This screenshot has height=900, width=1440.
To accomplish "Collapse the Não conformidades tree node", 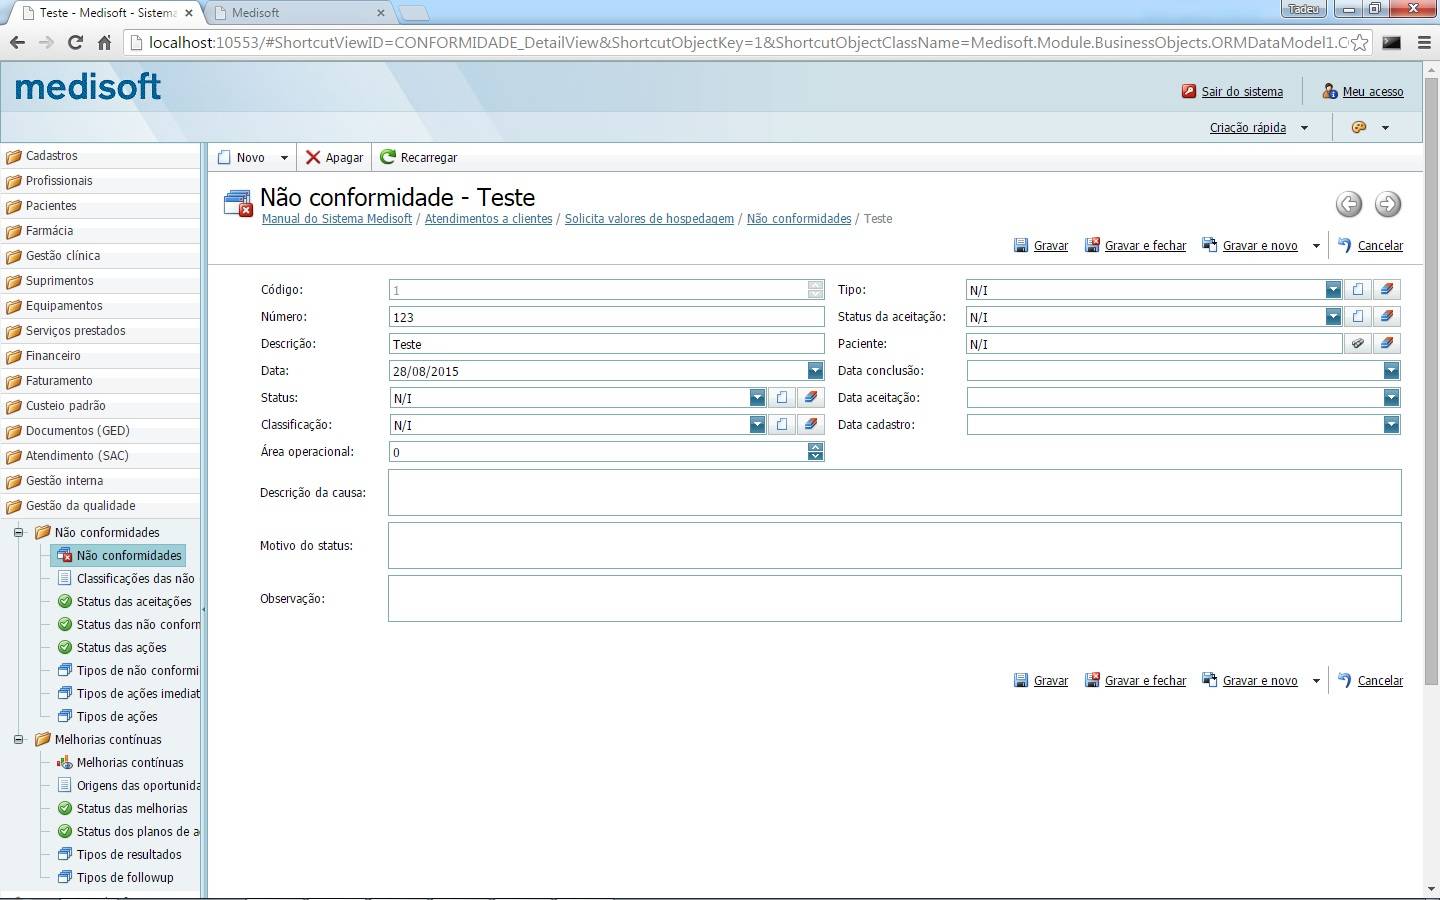I will pos(18,533).
